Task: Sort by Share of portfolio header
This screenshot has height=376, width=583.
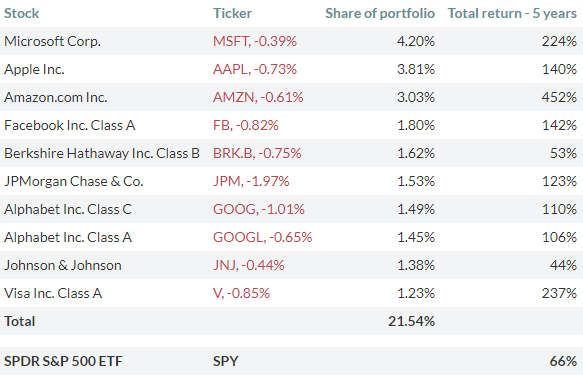Action: tap(380, 13)
